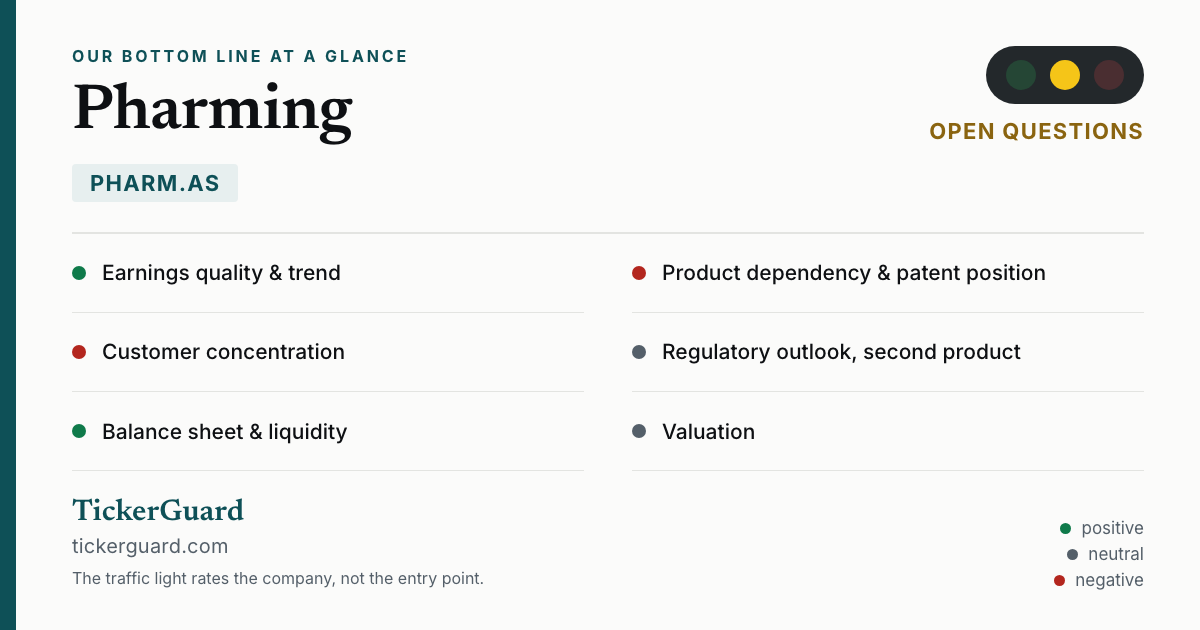Open the tickerguard.com link
The image size is (1200, 630).
[x=150, y=546]
